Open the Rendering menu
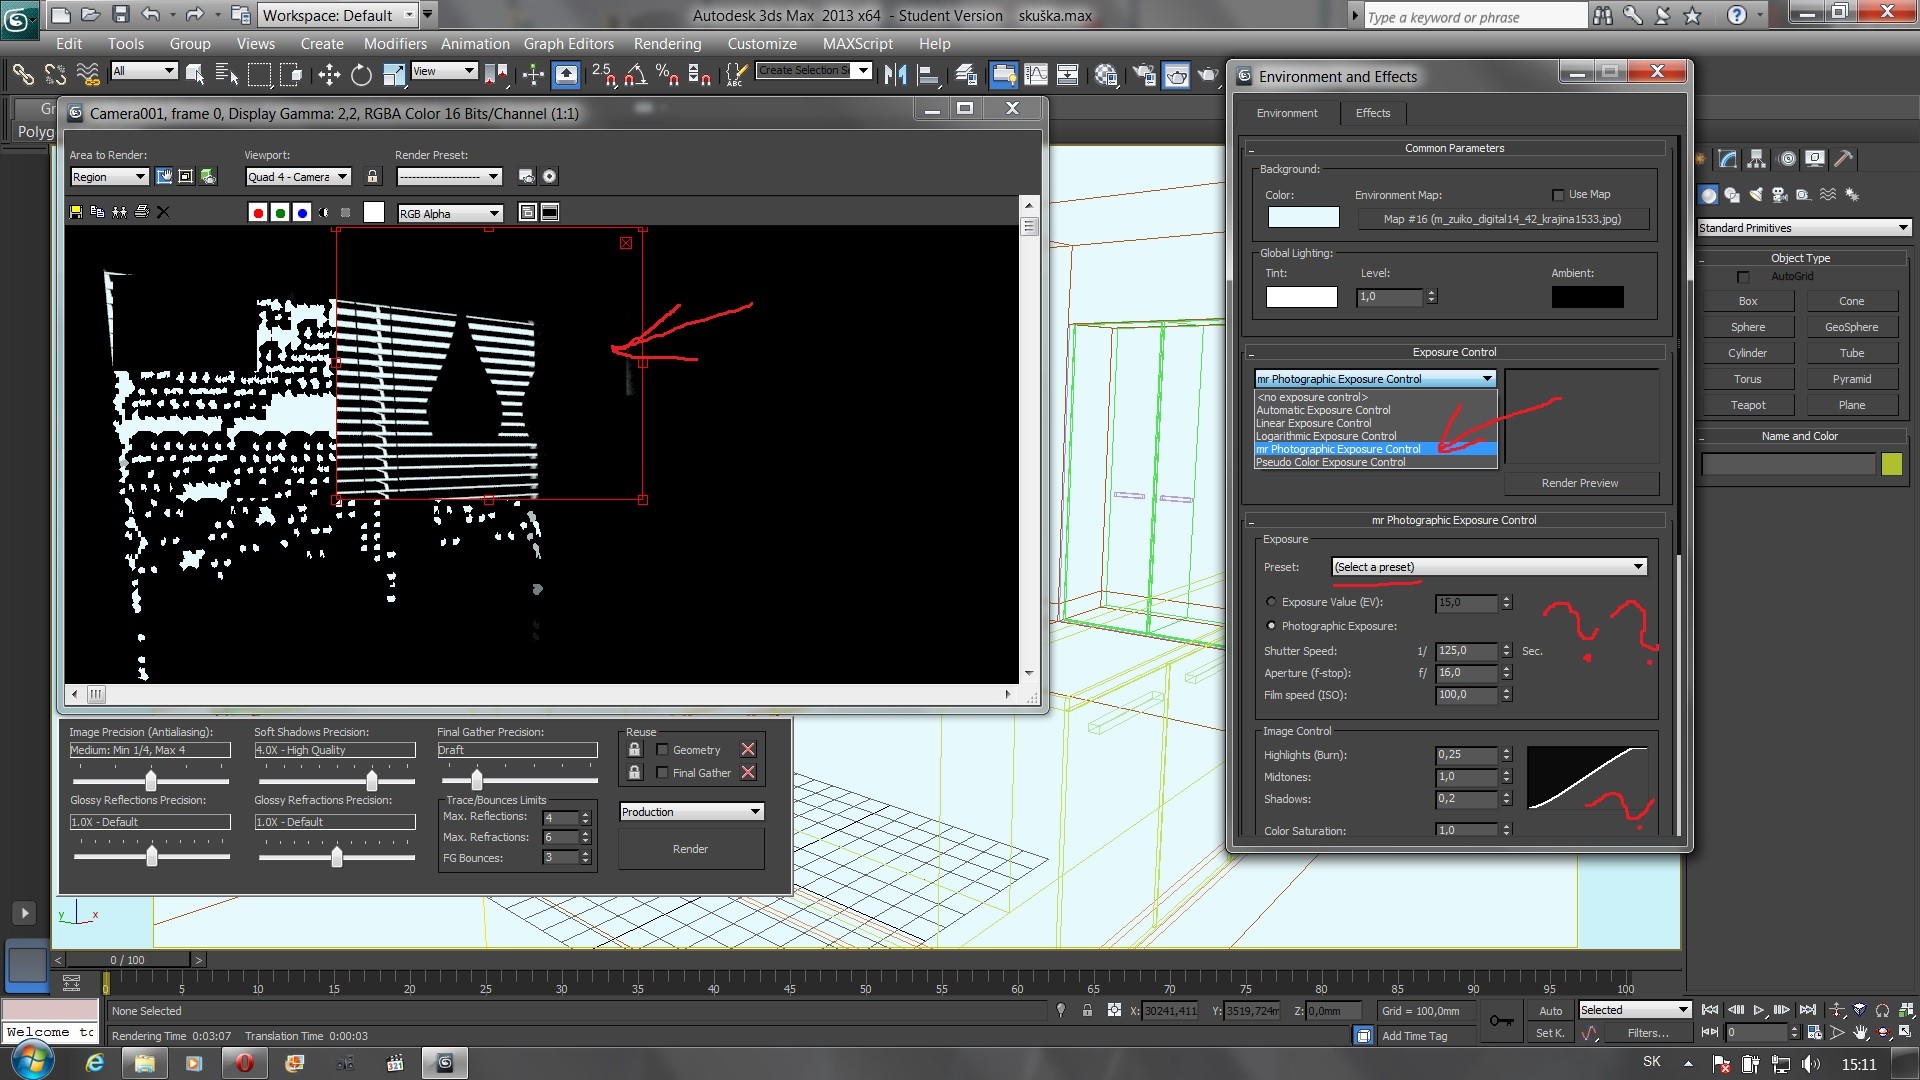 [667, 44]
